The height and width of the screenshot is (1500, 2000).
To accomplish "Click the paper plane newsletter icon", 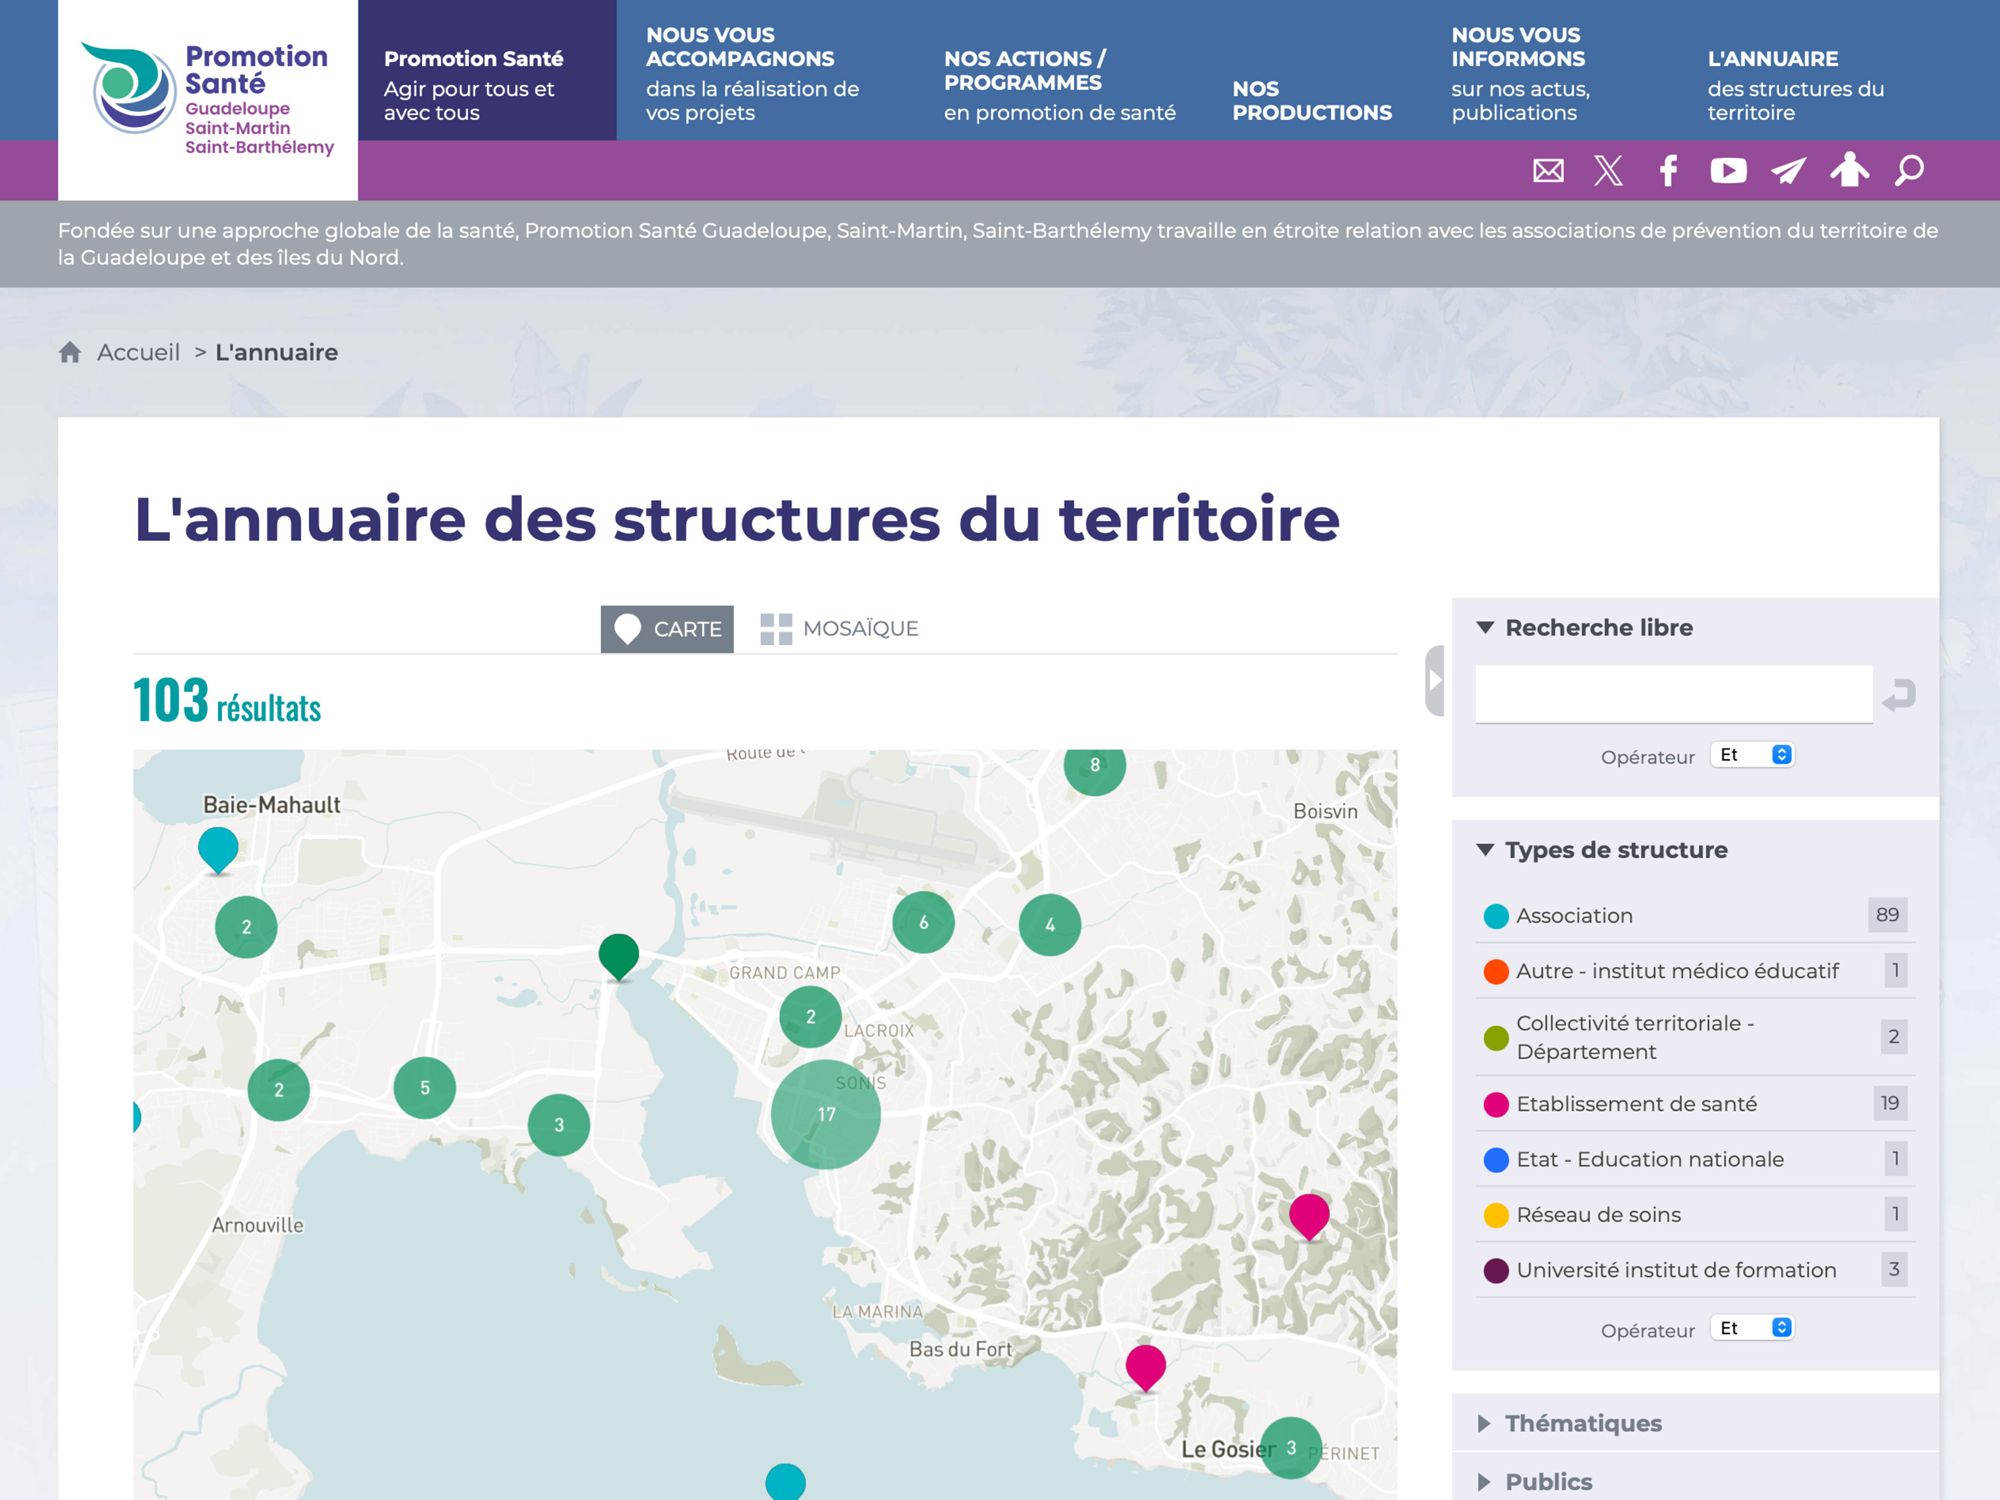I will (1788, 171).
